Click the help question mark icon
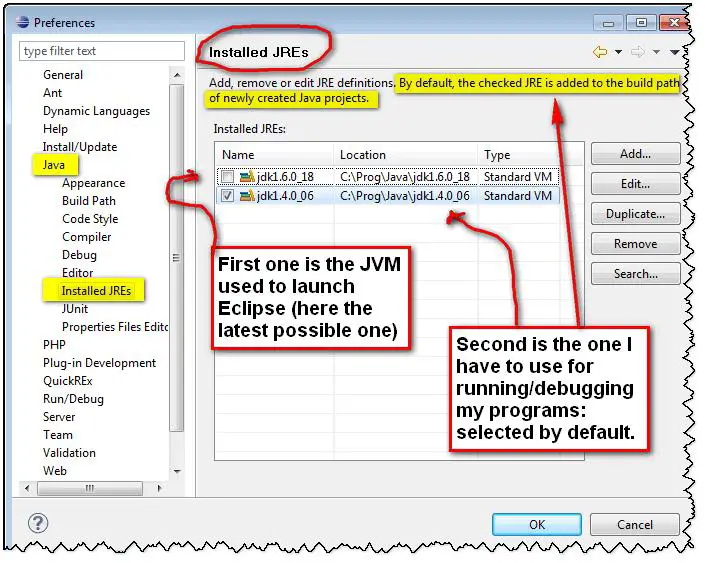This screenshot has width=705, height=563. [38, 523]
